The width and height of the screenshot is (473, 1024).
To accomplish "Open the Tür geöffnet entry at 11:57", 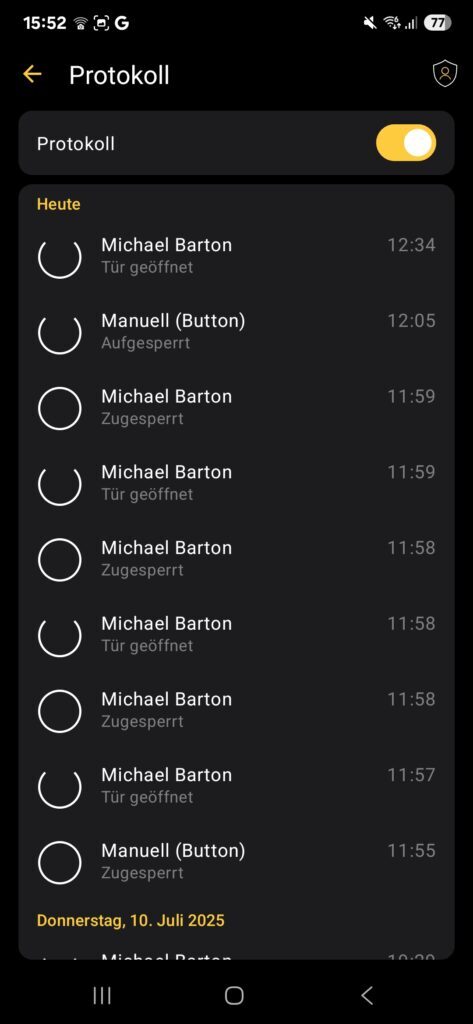I will click(x=236, y=786).
